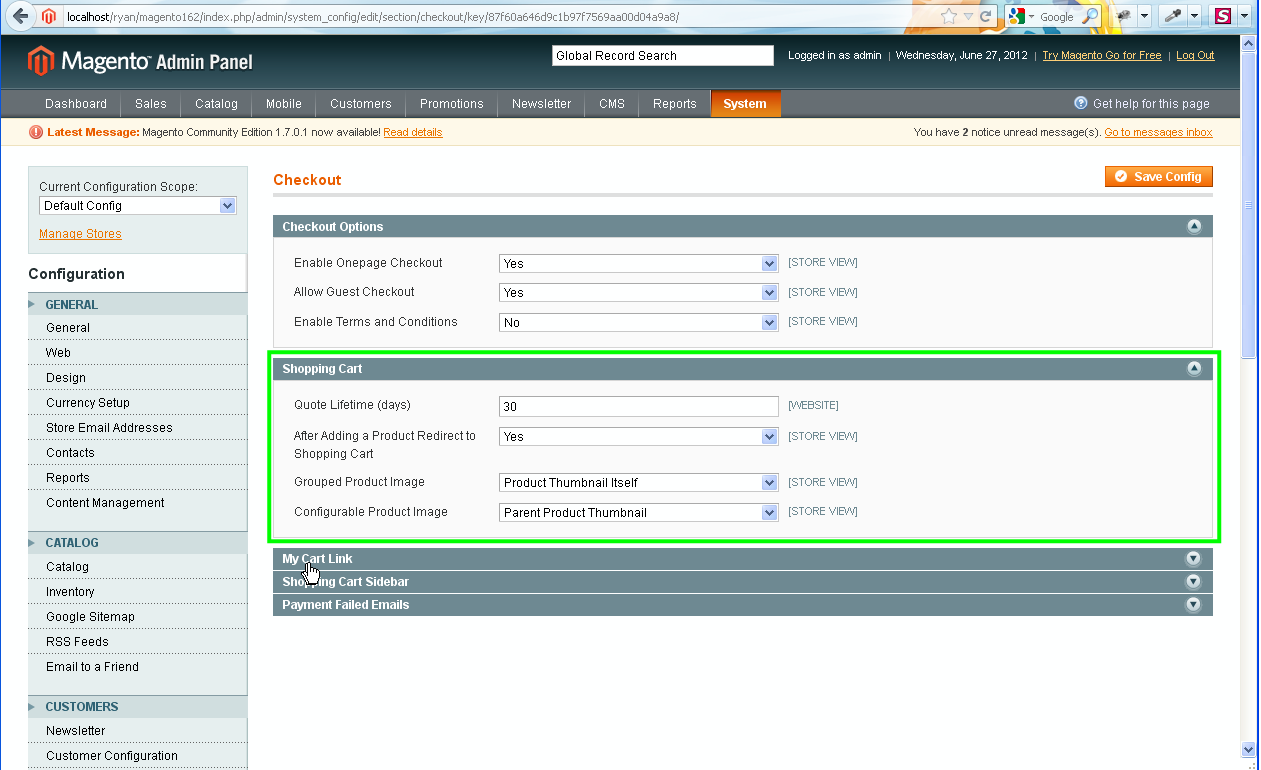Select Content Management in the sidebar
Image resolution: width=1261 pixels, height=770 pixels.
point(105,503)
